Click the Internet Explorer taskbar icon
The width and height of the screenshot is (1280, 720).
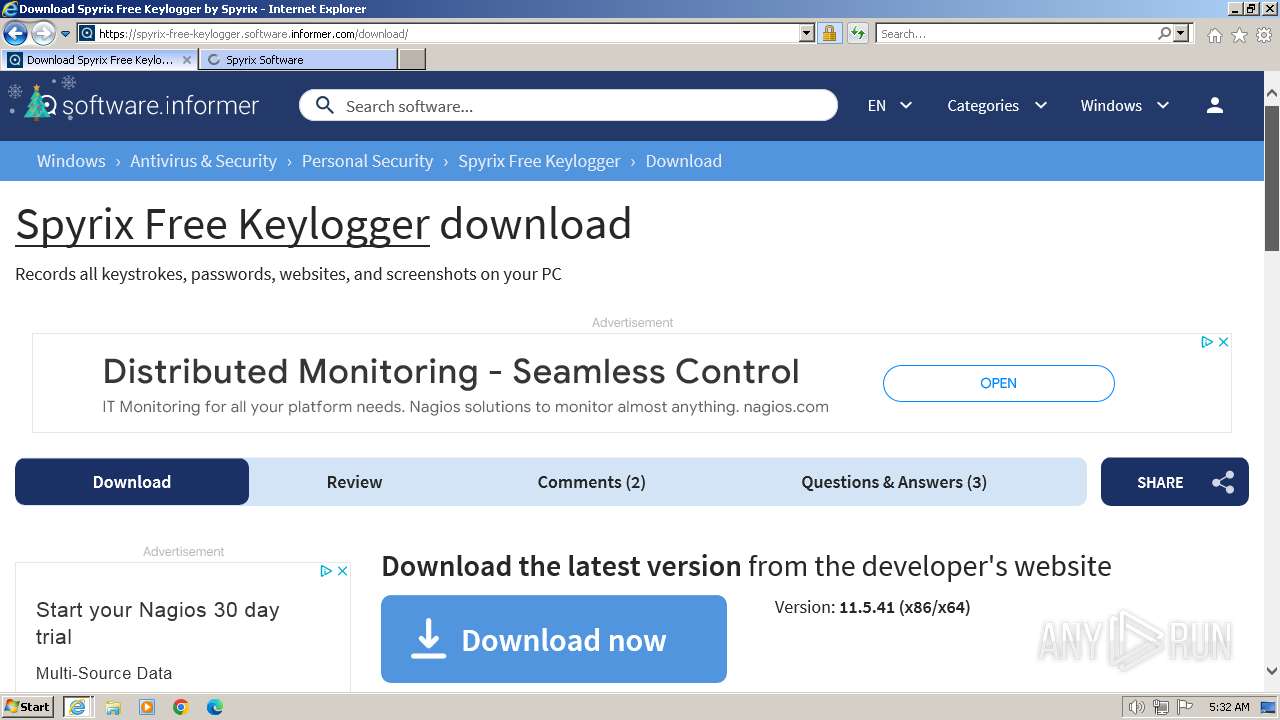(x=78, y=707)
